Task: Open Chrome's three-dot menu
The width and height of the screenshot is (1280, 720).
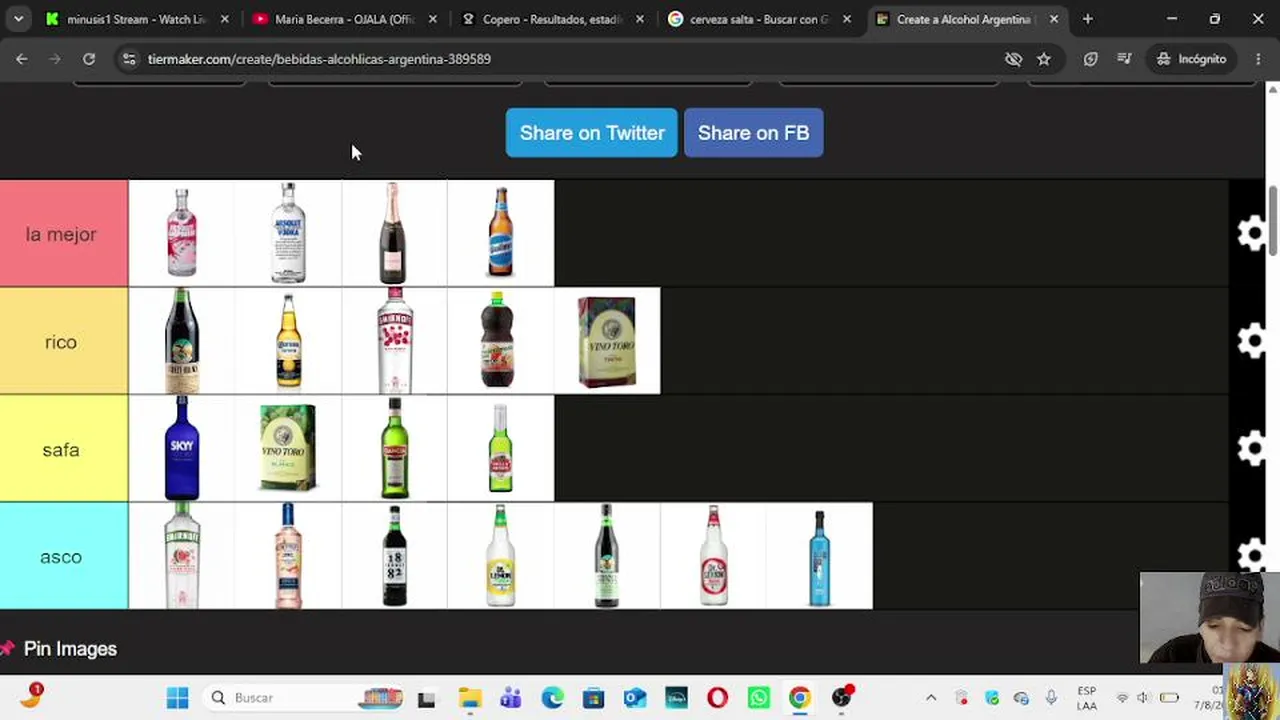Action: [1258, 59]
